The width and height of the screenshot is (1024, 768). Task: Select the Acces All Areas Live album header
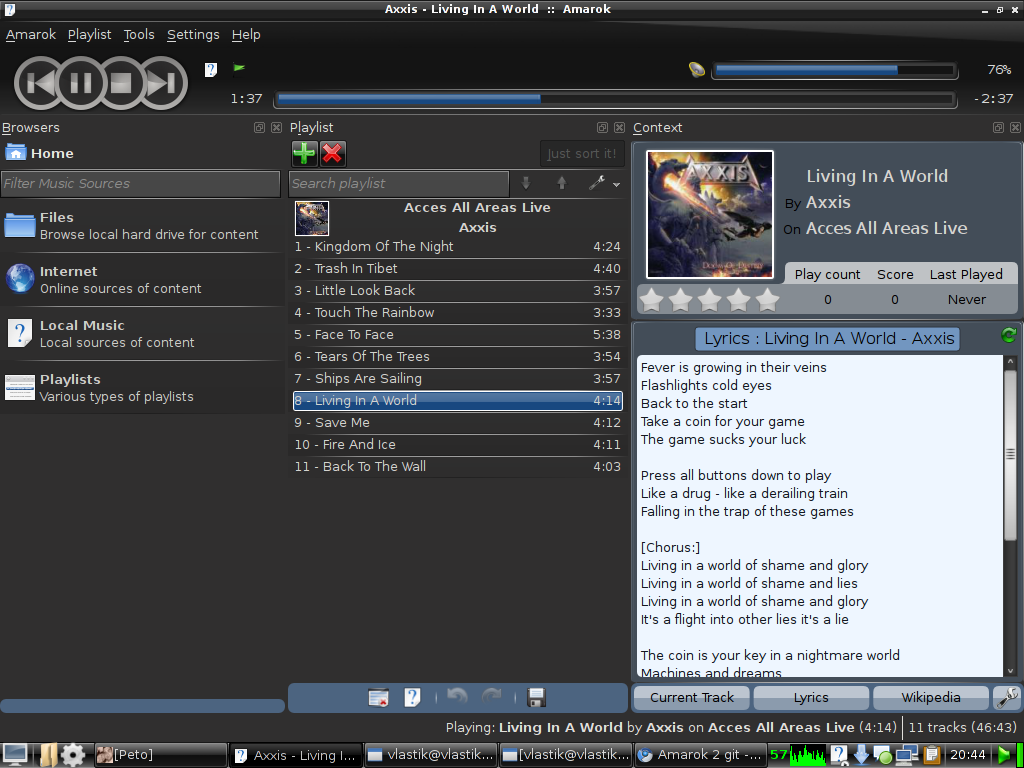[x=457, y=217]
